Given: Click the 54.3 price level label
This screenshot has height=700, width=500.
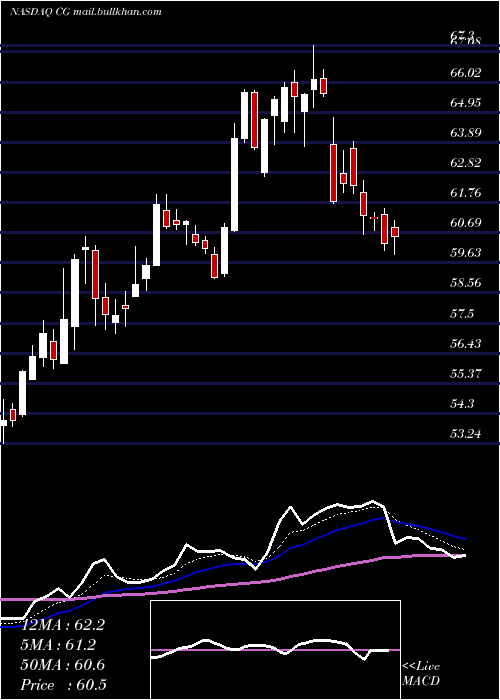Looking at the screenshot, I should click(462, 404).
